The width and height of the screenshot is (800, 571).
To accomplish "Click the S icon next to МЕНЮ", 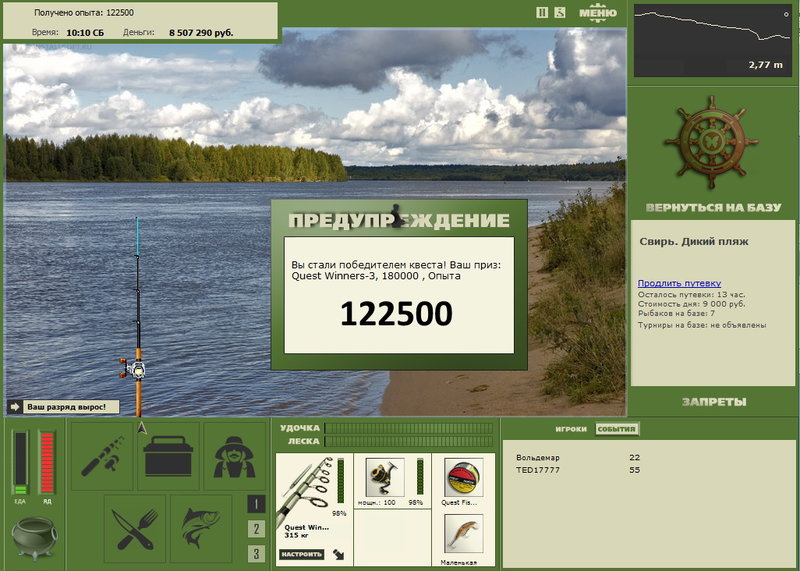I will [x=560, y=12].
